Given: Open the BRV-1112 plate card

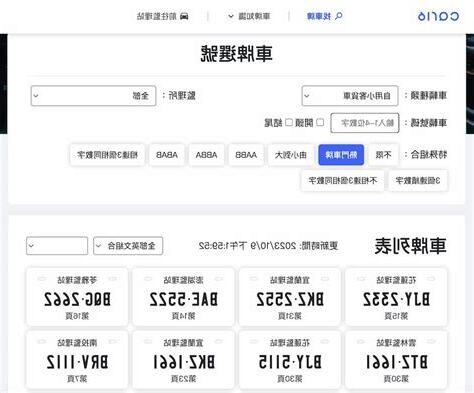Looking at the screenshot, I should pos(77,359).
